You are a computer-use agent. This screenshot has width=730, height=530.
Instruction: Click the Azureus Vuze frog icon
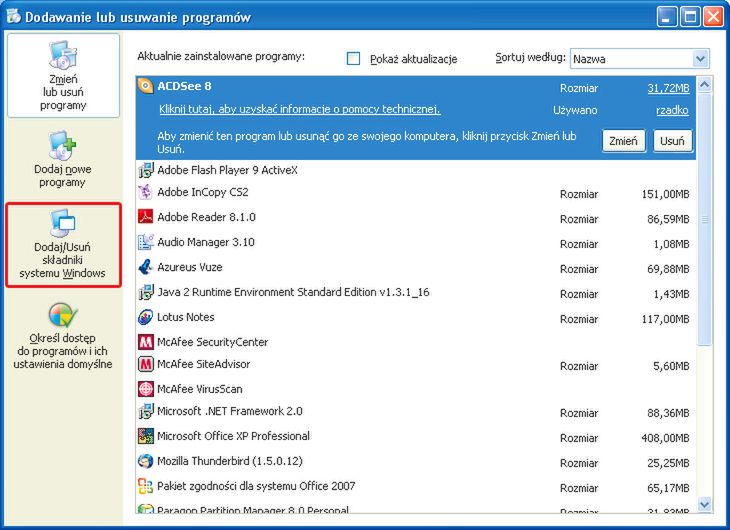[144, 267]
